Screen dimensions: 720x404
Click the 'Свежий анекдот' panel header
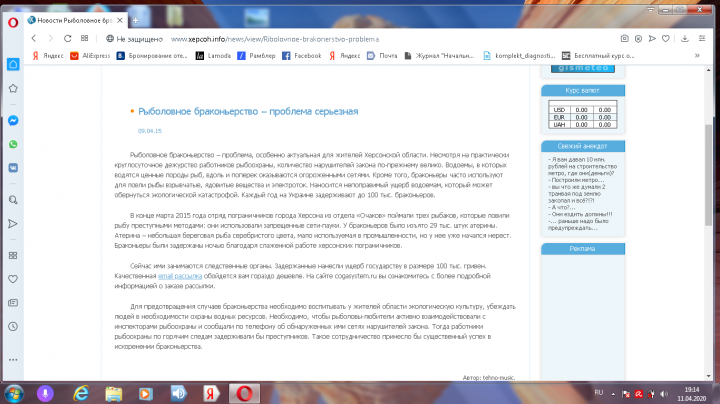coord(583,146)
